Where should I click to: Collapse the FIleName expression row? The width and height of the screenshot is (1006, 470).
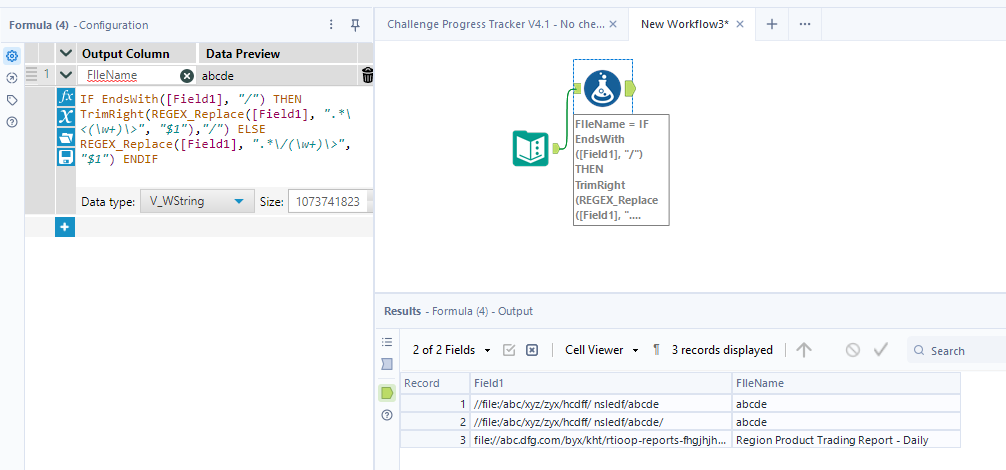pos(66,74)
